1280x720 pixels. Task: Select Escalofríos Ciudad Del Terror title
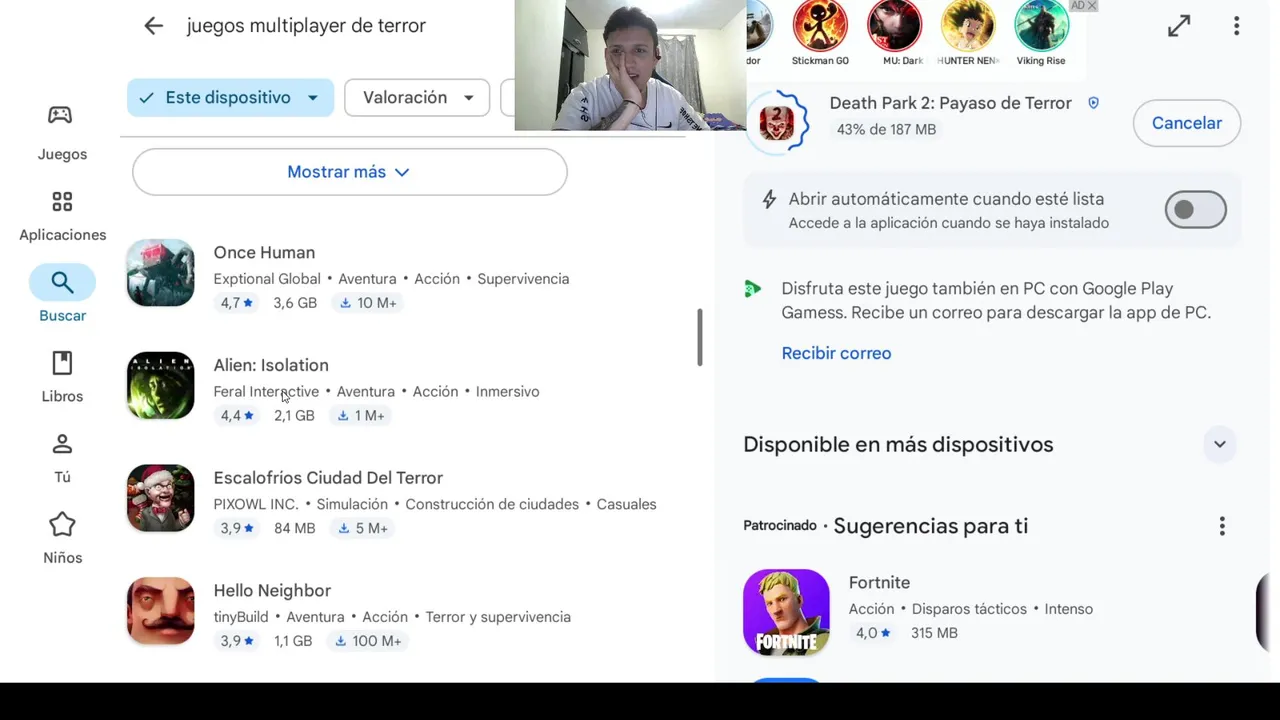click(x=328, y=478)
